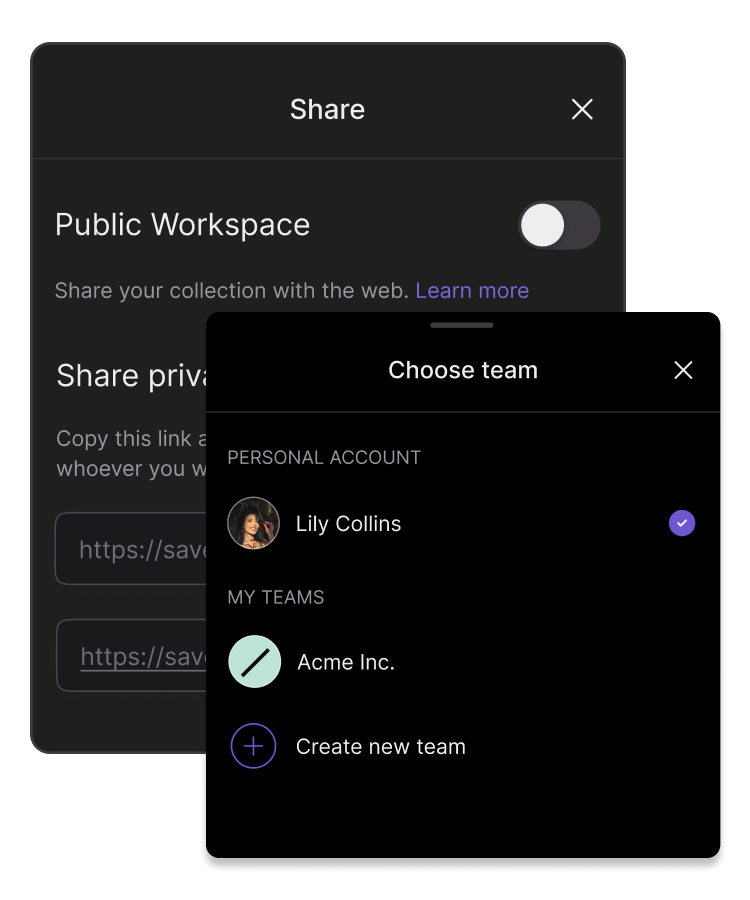
Task: Click the Share private section heading
Action: [131, 376]
